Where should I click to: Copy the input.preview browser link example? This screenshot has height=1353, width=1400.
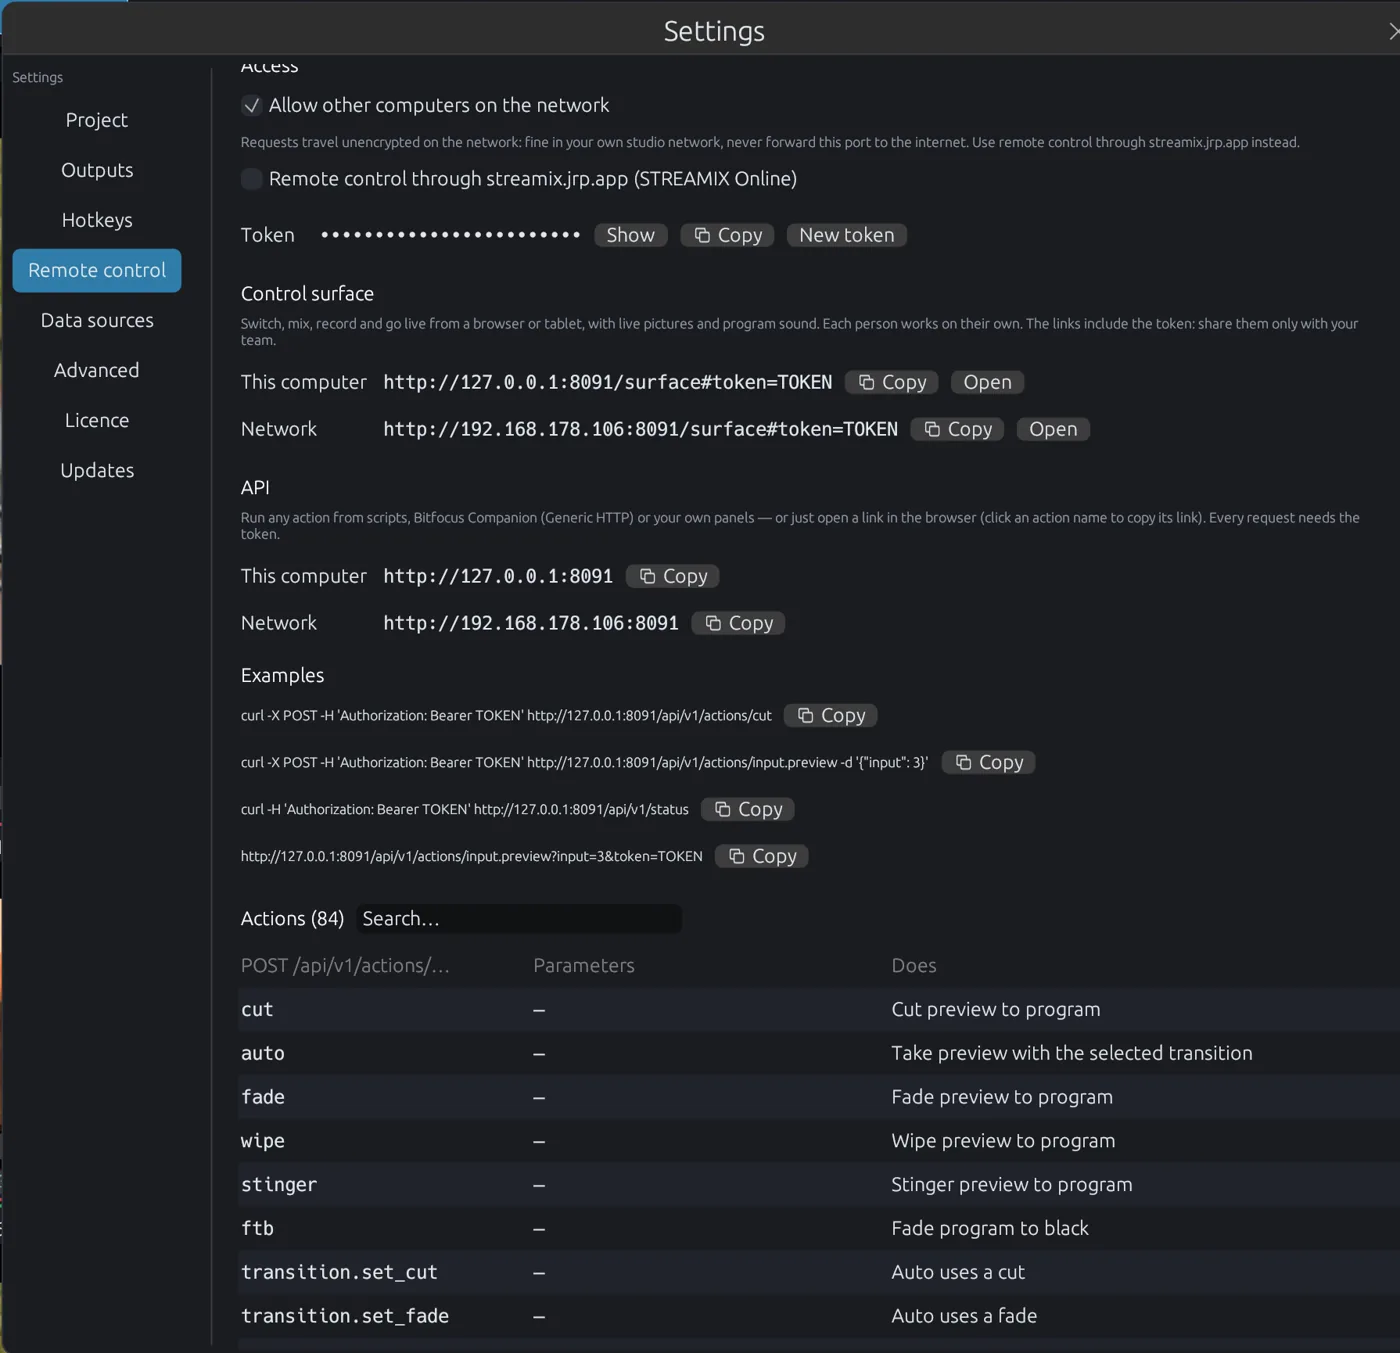(x=761, y=856)
